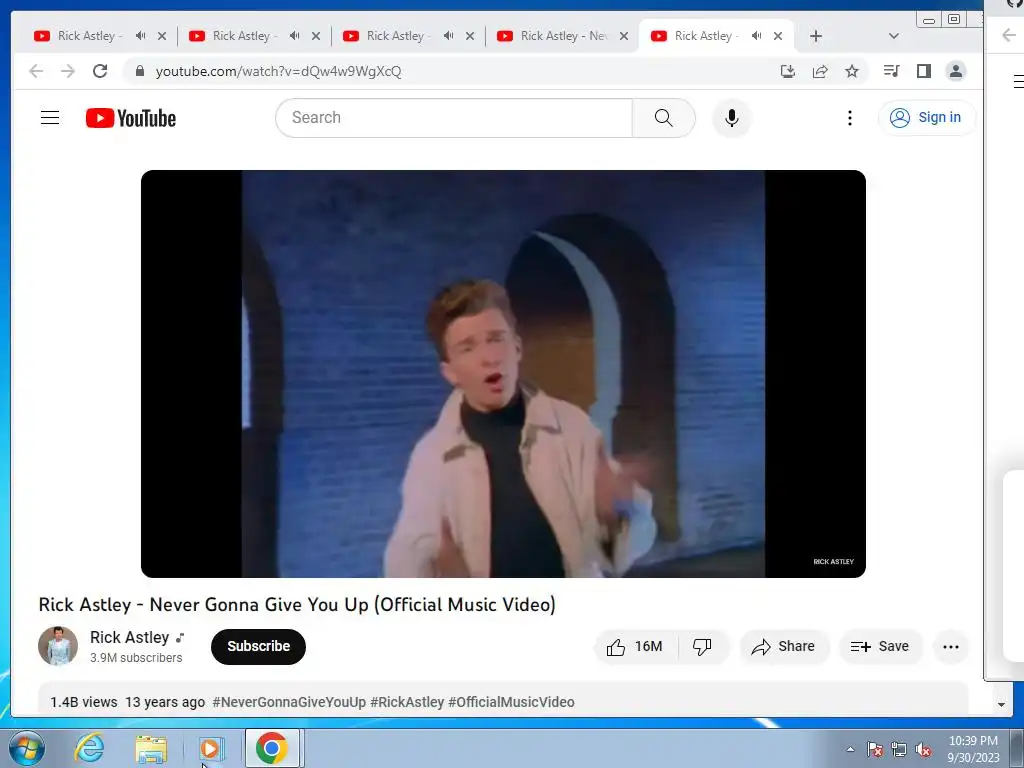This screenshot has height=768, width=1024.
Task: View site info padlock icon
Action: [140, 71]
